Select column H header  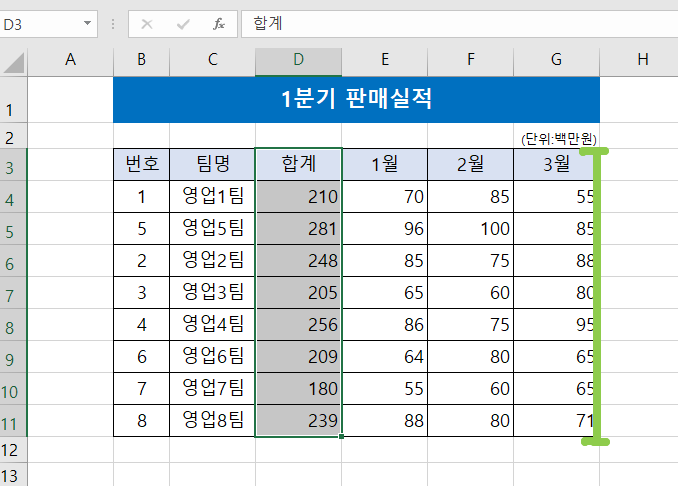(639, 59)
